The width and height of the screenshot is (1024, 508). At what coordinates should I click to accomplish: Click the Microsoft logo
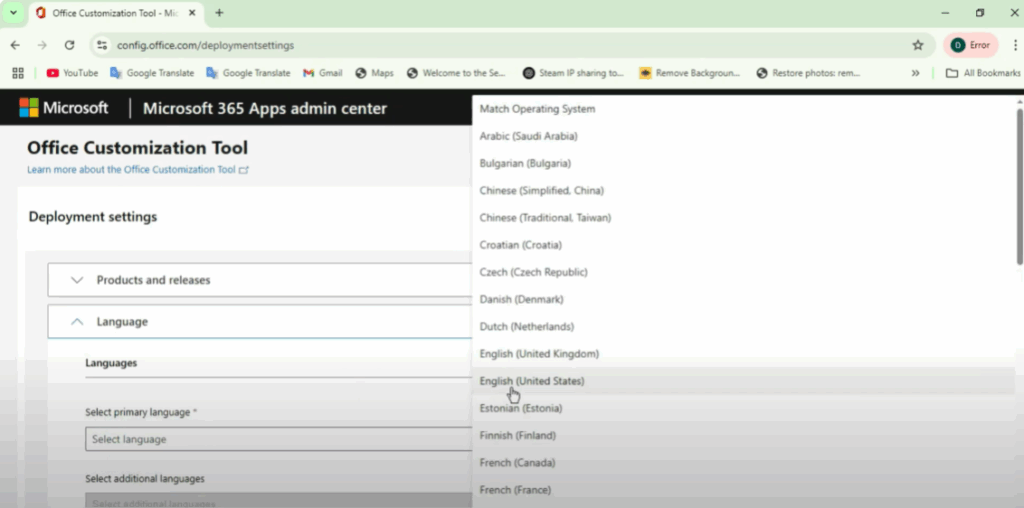click(x=64, y=108)
